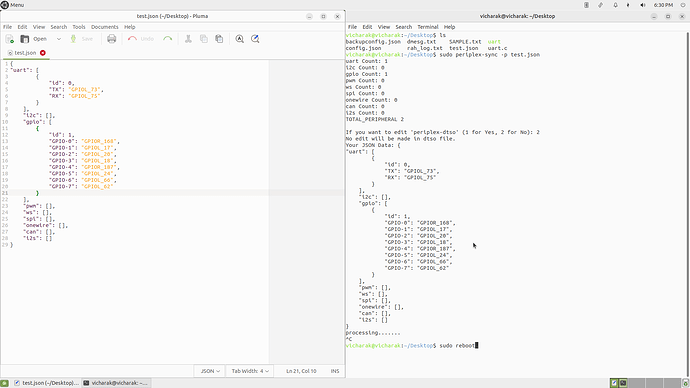The height and width of the screenshot is (388, 690).
Task: Click the Copy icon in toolbar
Action: click(x=203, y=39)
